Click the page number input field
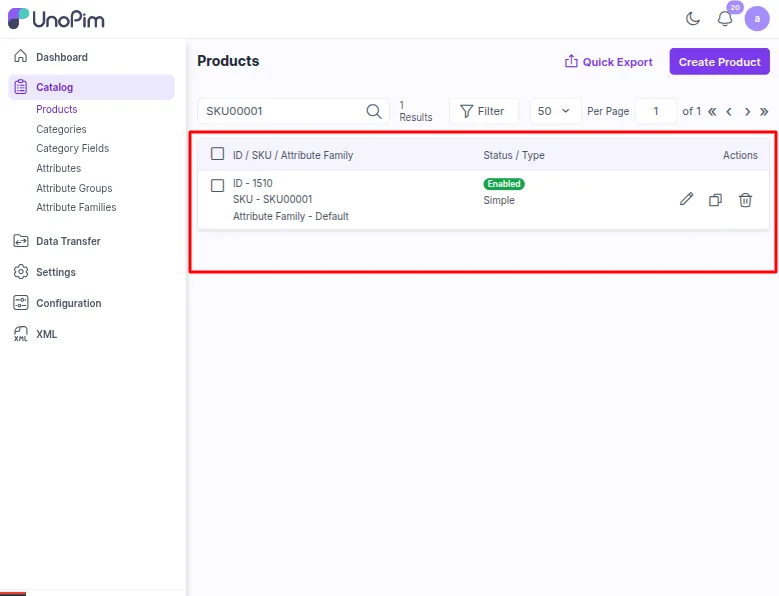The image size is (779, 596). pyautogui.click(x=656, y=111)
